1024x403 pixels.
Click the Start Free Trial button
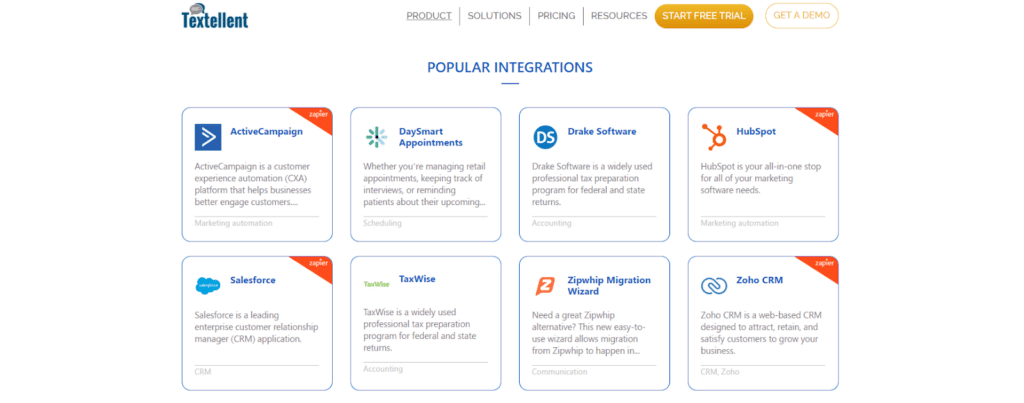[x=703, y=16]
